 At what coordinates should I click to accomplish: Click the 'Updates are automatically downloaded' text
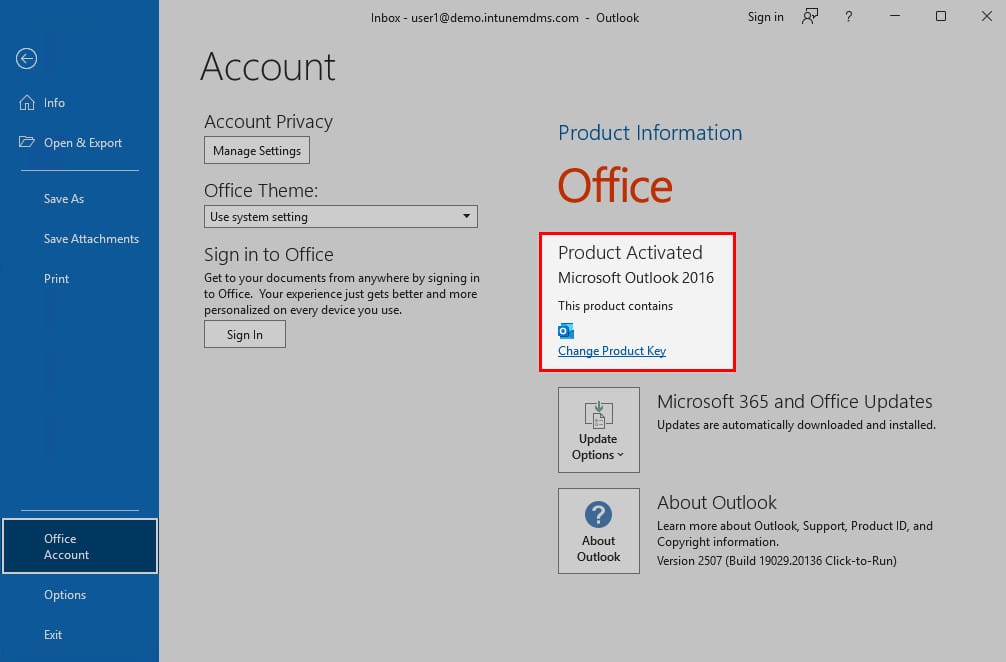coord(796,425)
